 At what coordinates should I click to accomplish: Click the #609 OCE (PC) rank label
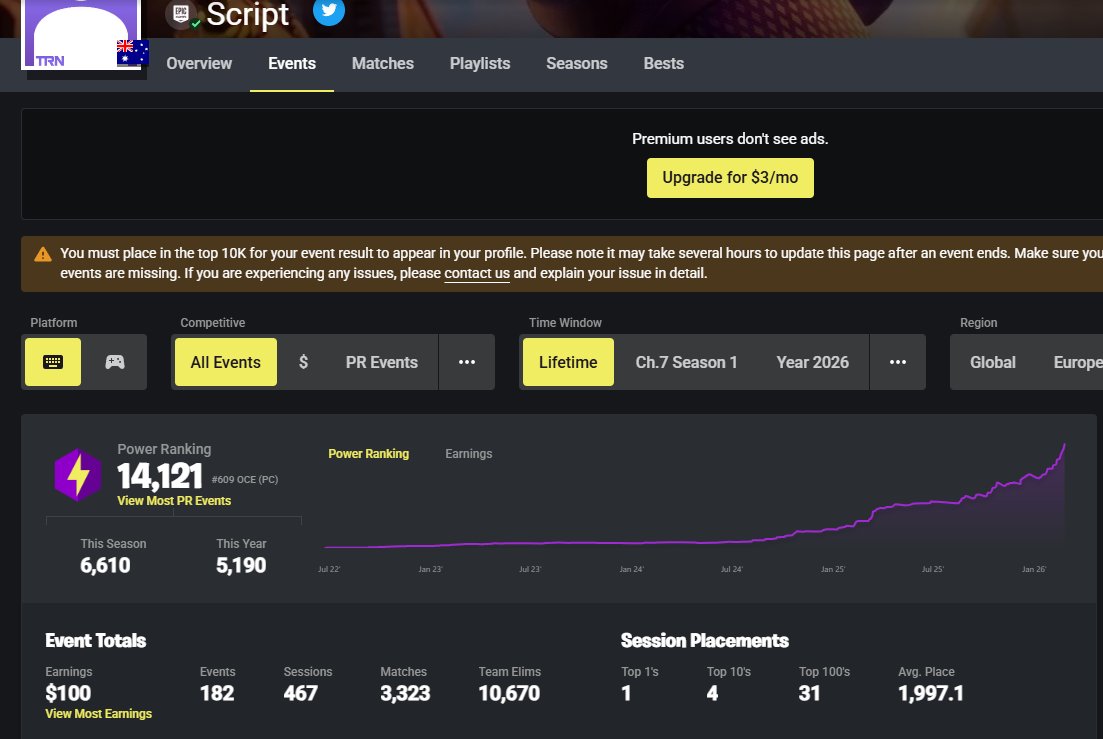tap(245, 480)
